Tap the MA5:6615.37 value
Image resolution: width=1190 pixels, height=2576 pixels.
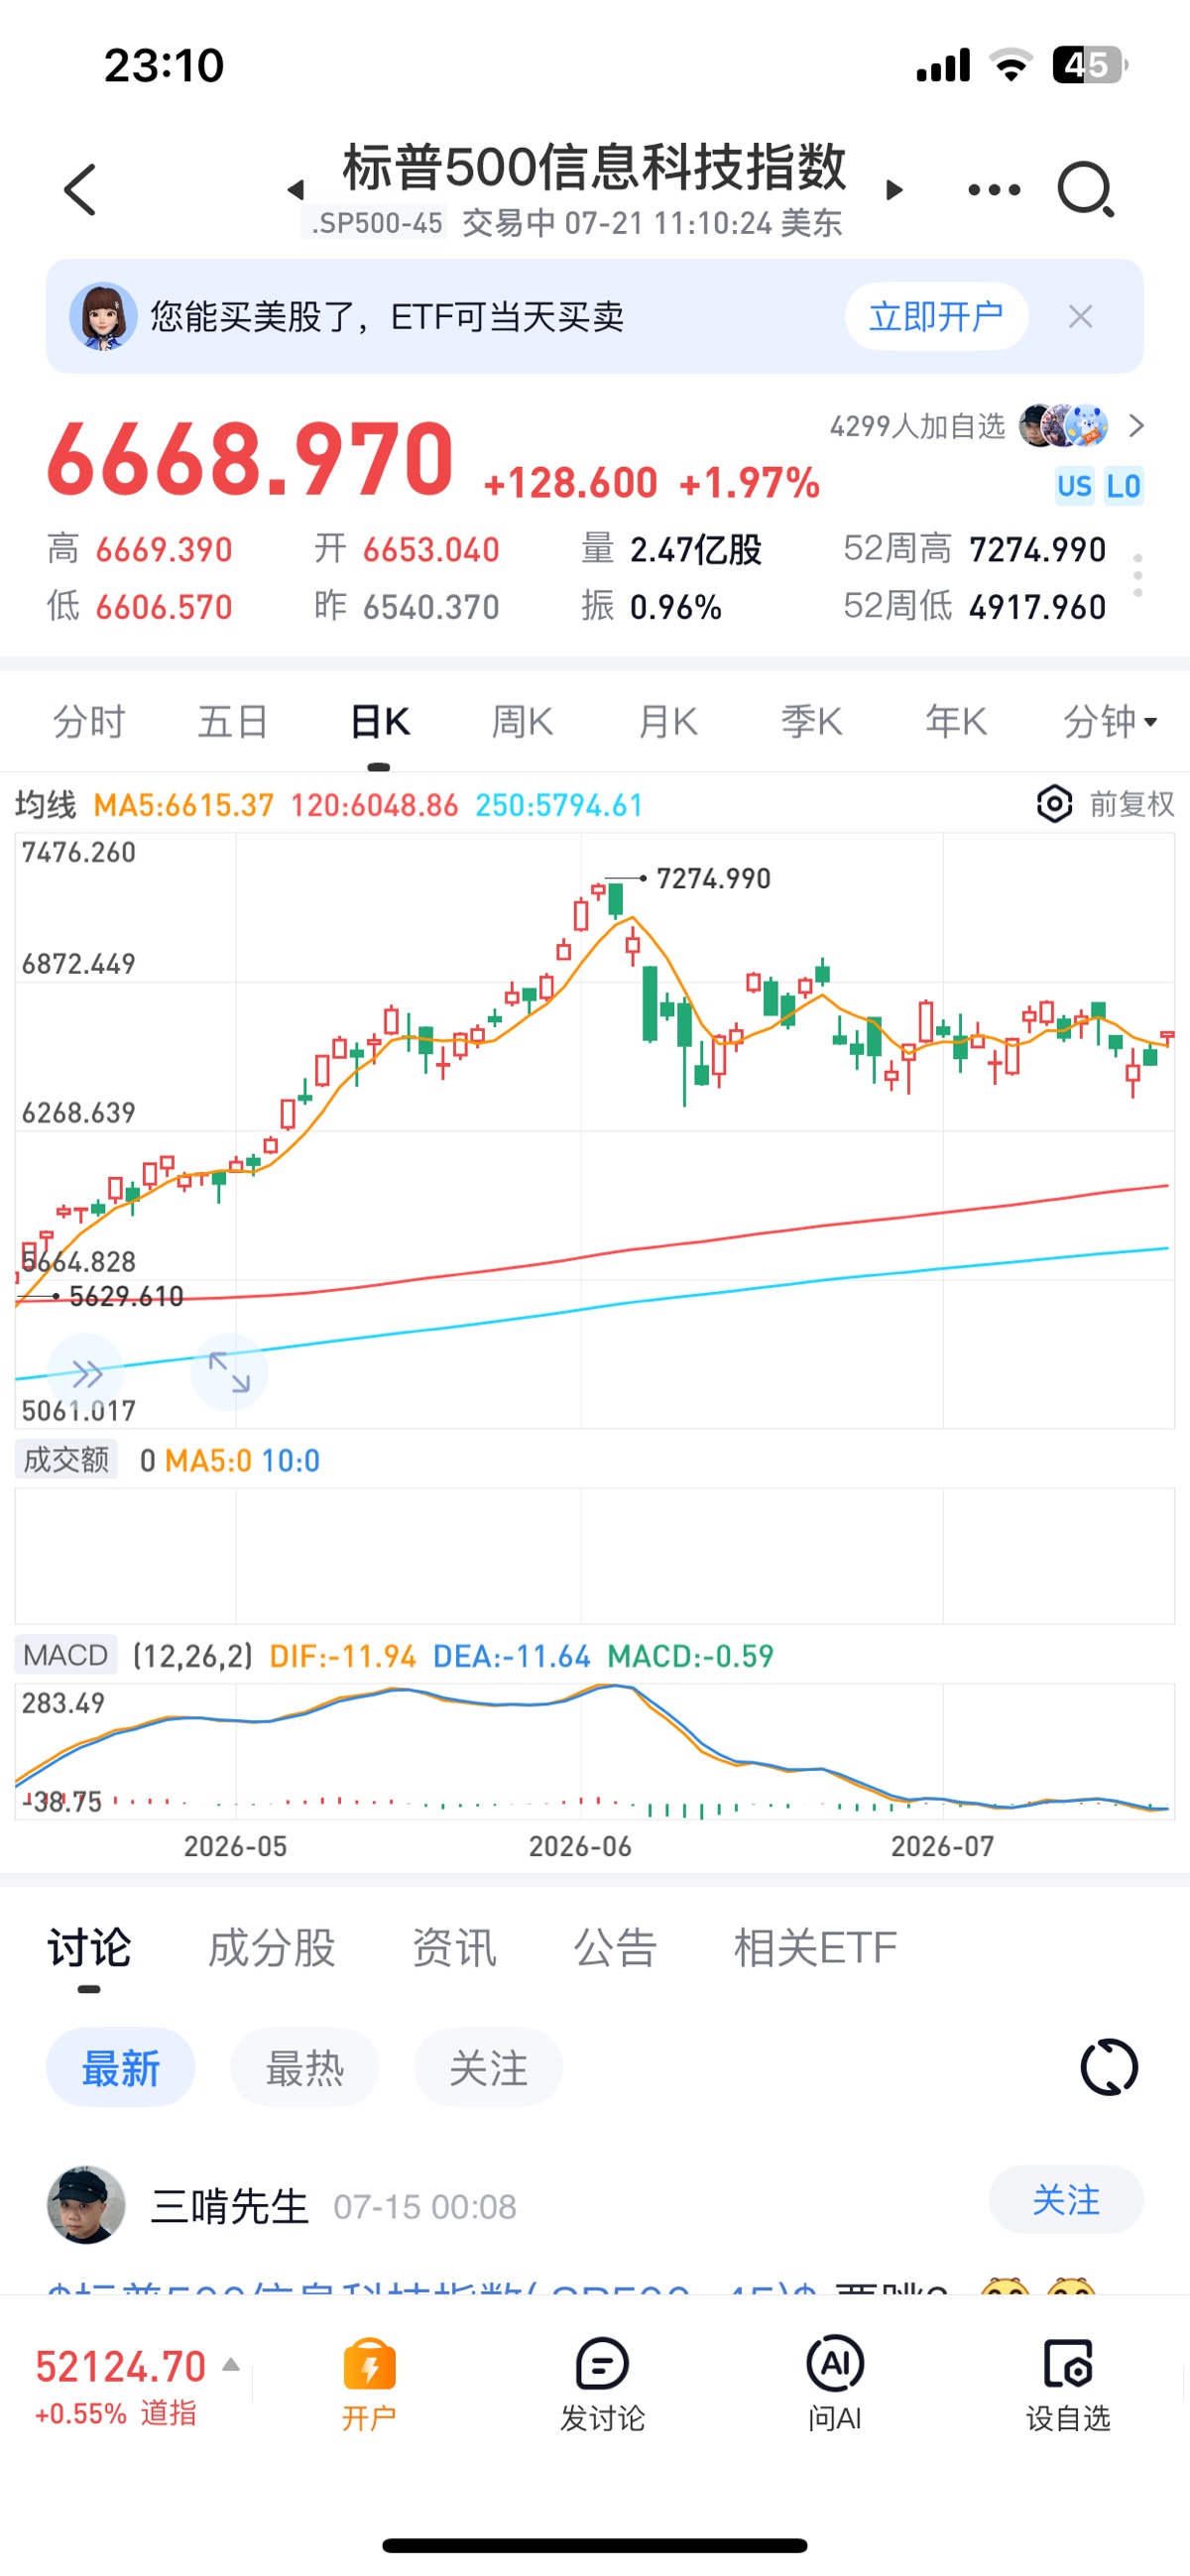[183, 805]
